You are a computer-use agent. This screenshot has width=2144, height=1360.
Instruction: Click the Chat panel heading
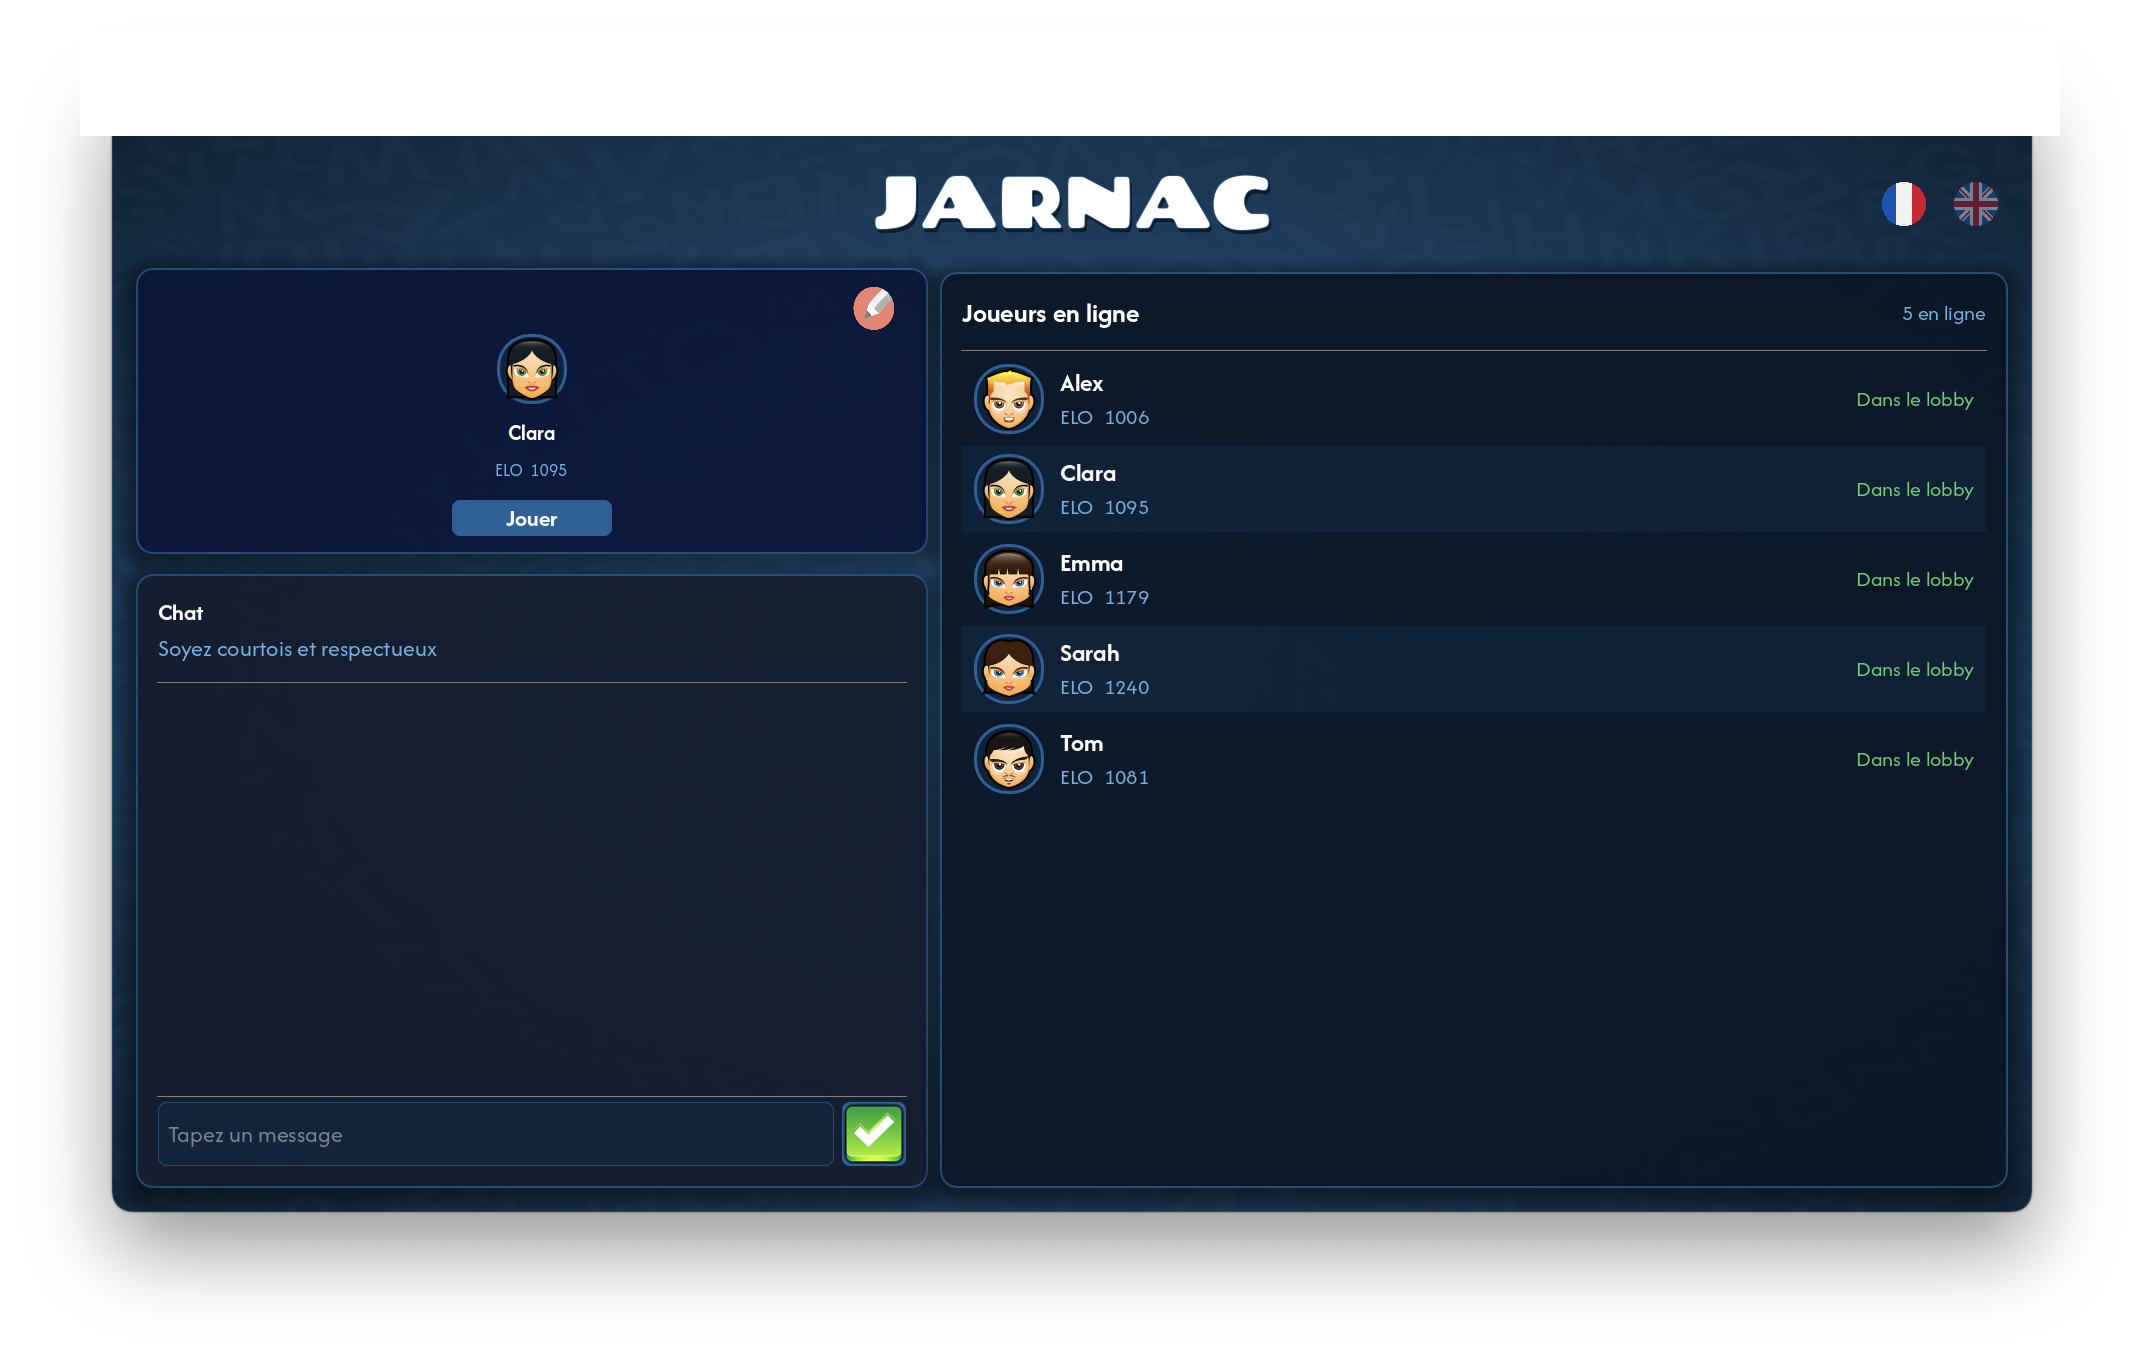click(x=180, y=613)
